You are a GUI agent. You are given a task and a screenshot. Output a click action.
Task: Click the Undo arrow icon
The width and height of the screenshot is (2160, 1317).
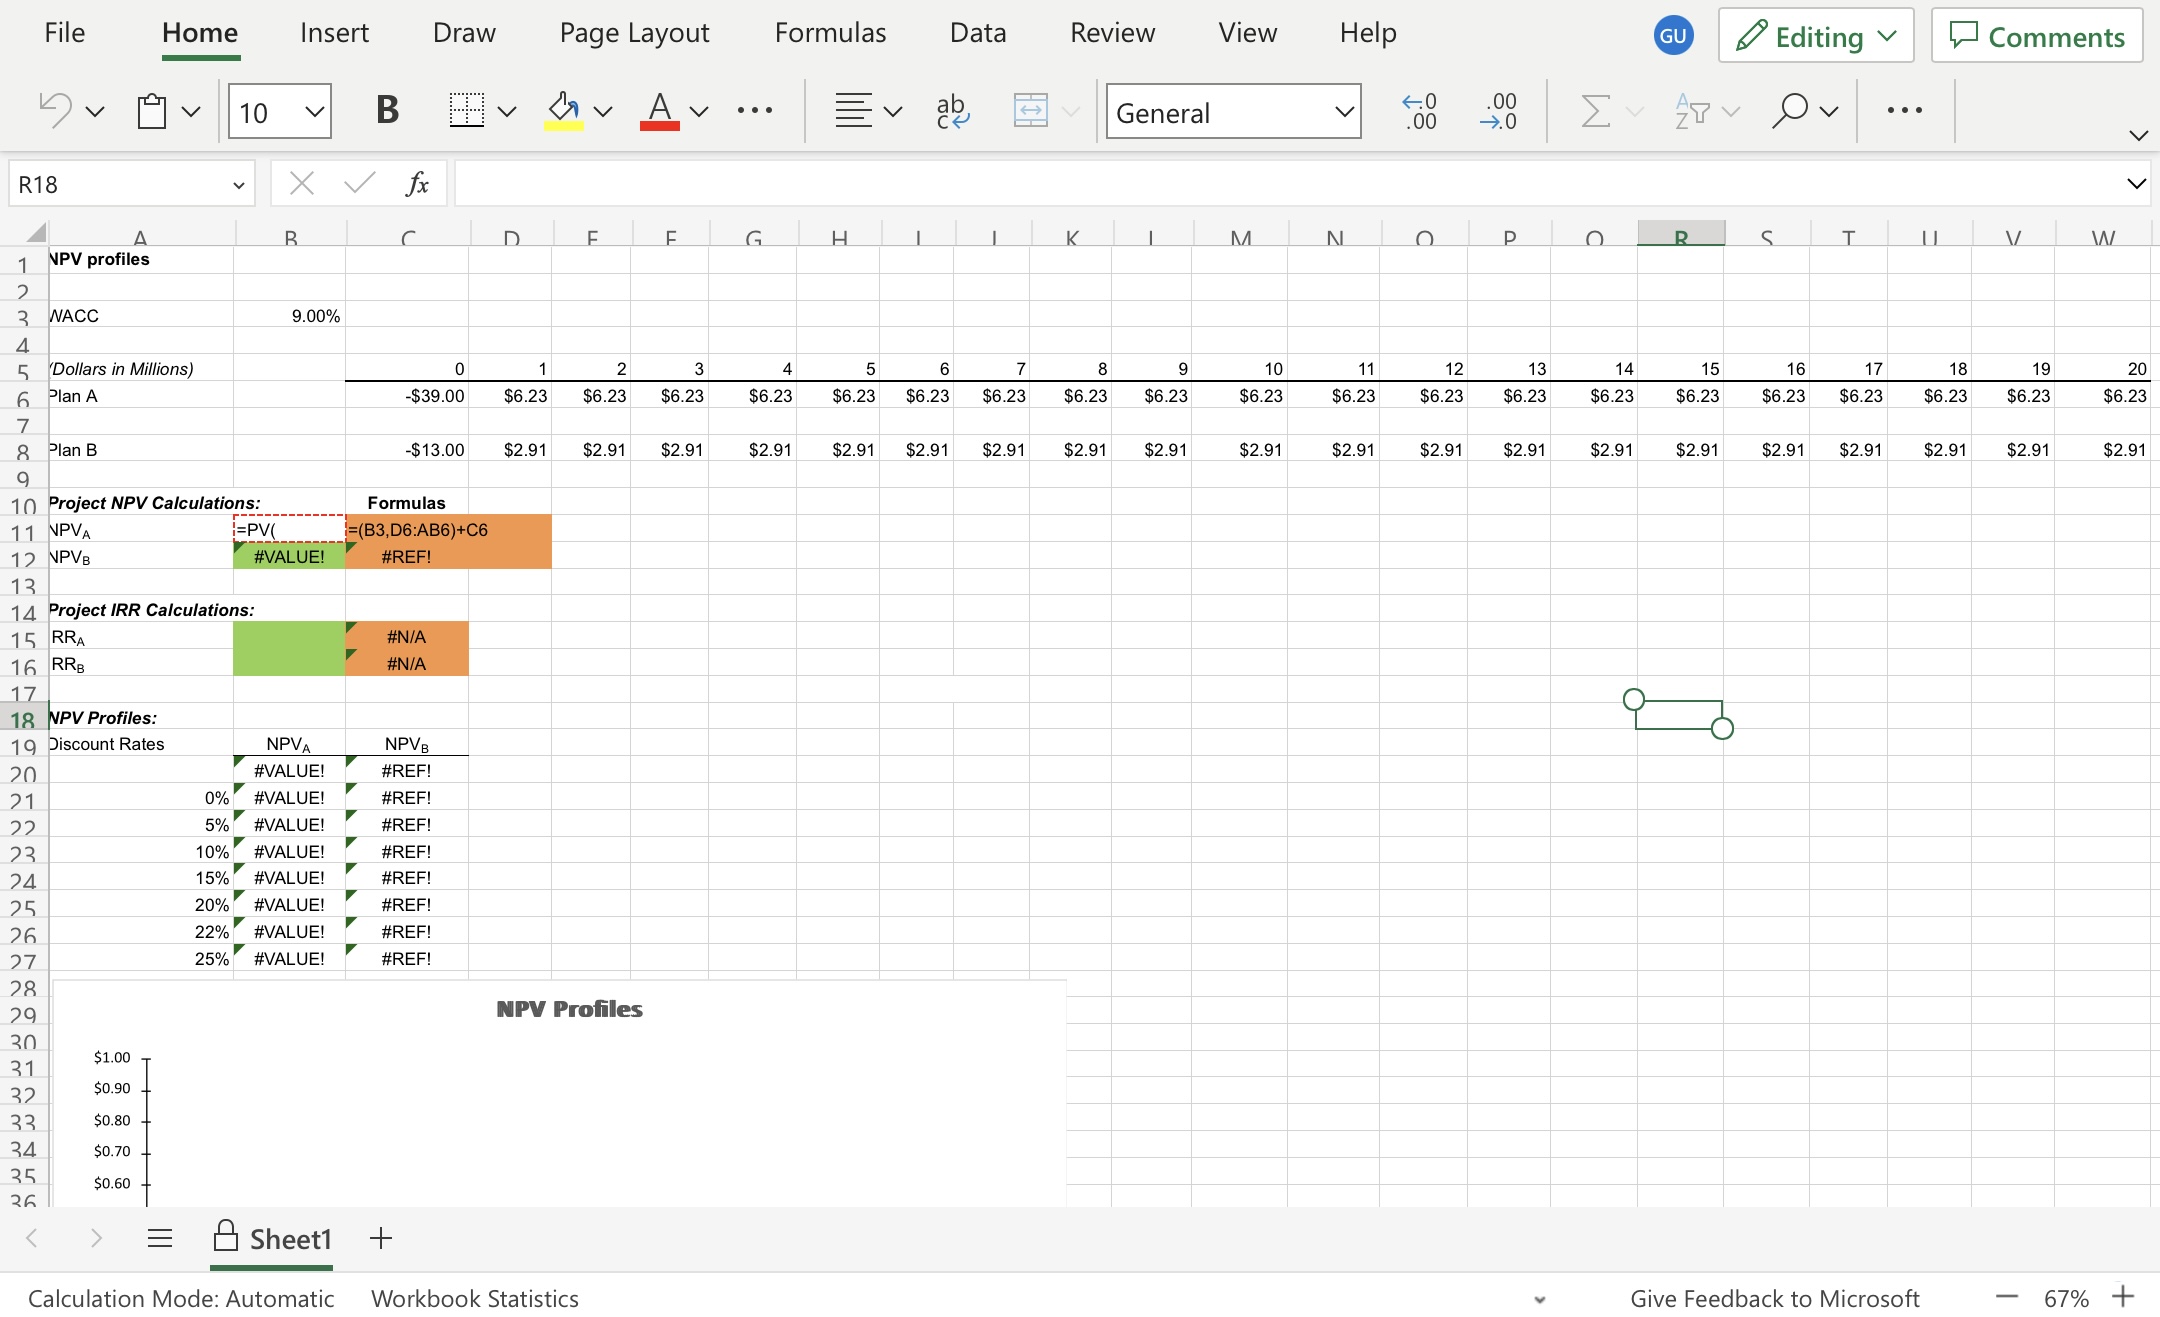[x=55, y=110]
